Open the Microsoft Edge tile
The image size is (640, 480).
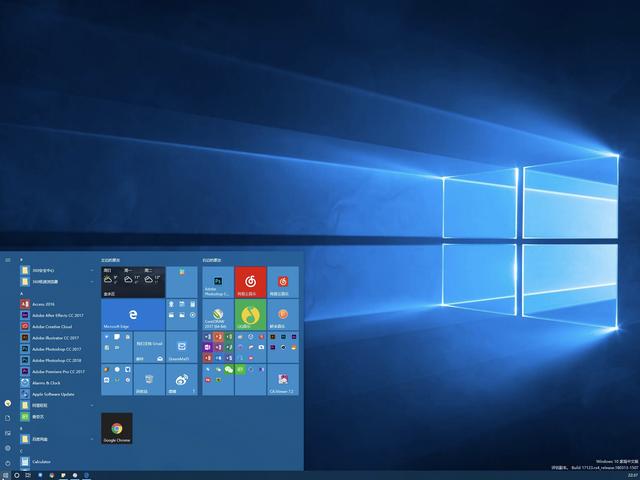133,315
